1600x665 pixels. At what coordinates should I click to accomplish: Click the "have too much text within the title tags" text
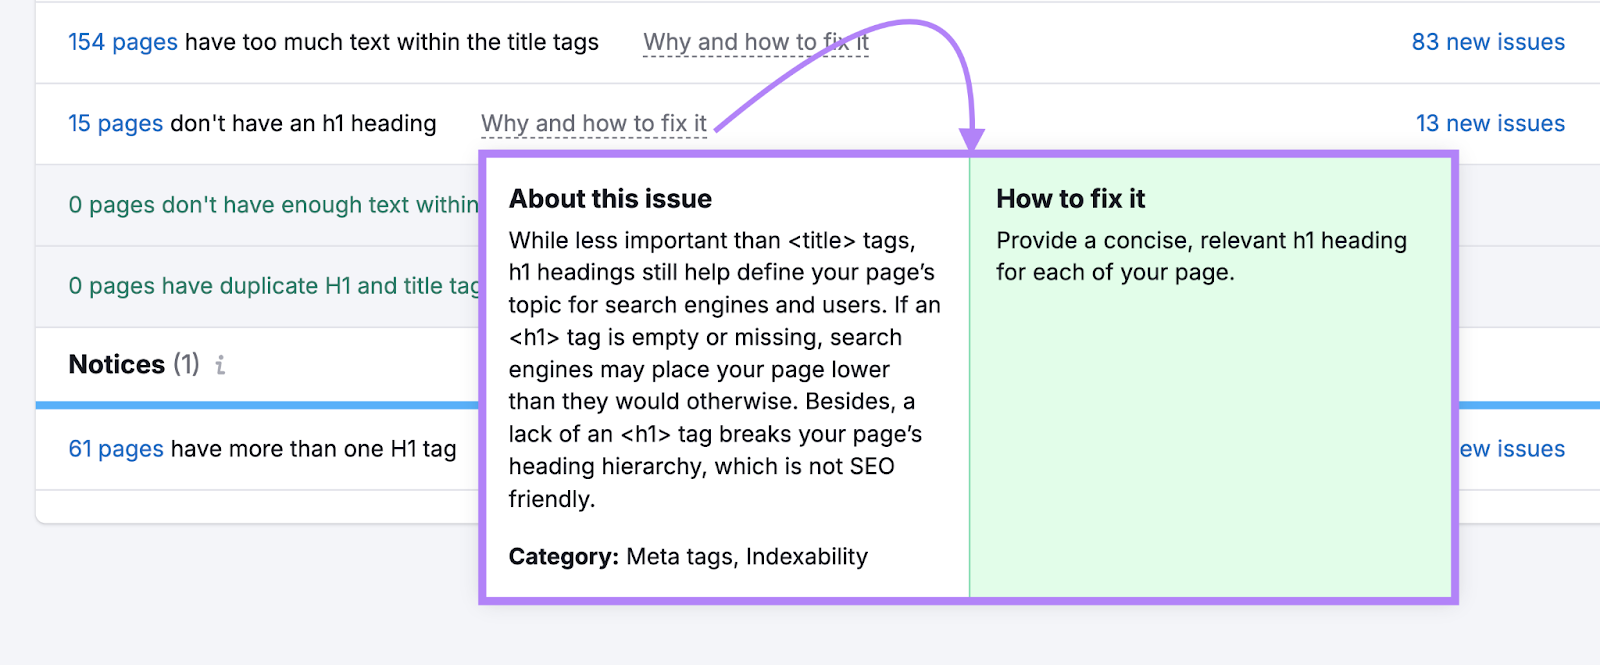(x=392, y=42)
